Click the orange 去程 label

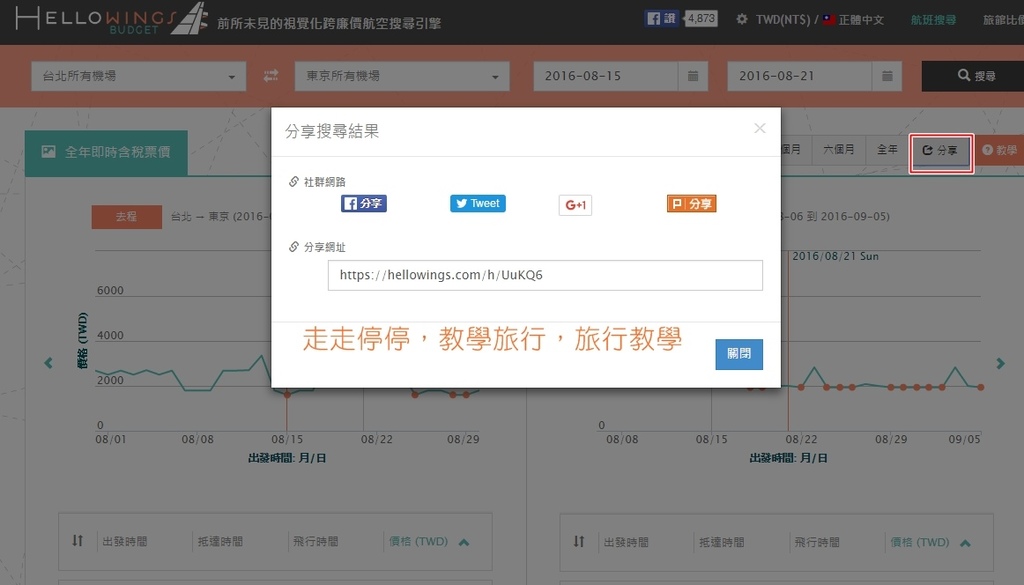[127, 217]
